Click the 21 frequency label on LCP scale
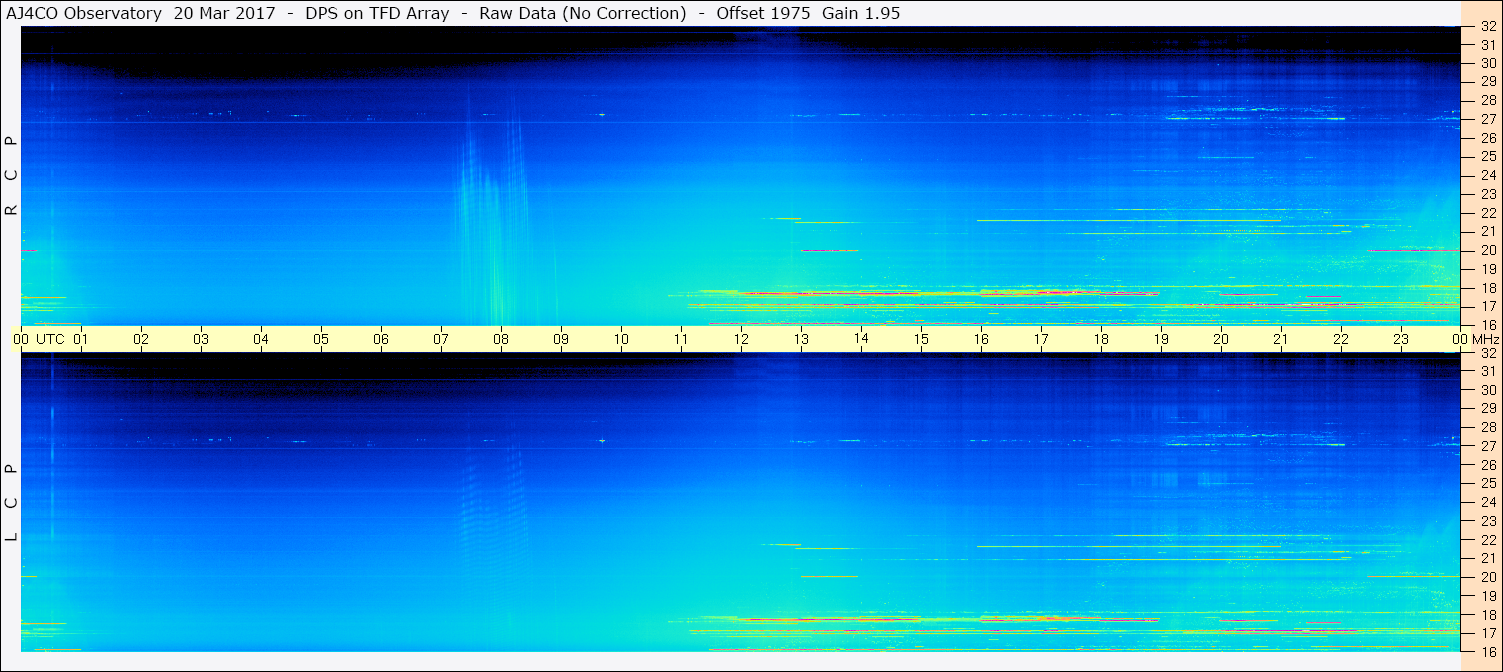This screenshot has width=1503, height=672. click(x=1488, y=558)
